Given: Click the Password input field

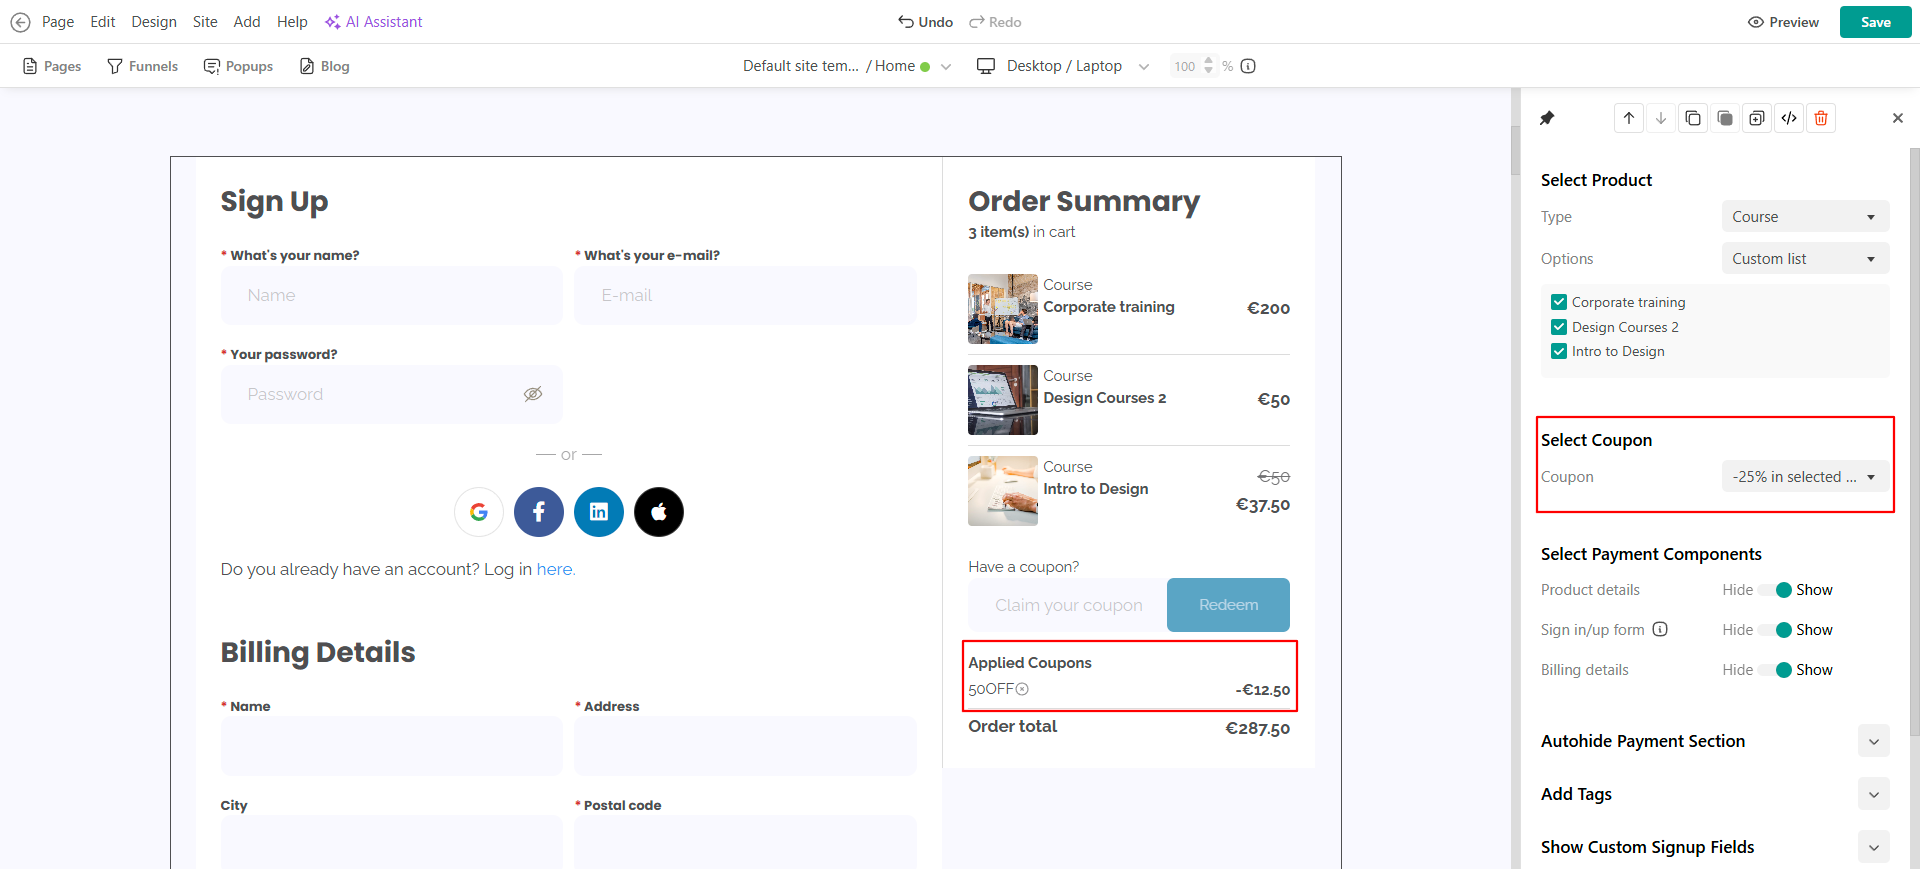Looking at the screenshot, I should point(392,394).
